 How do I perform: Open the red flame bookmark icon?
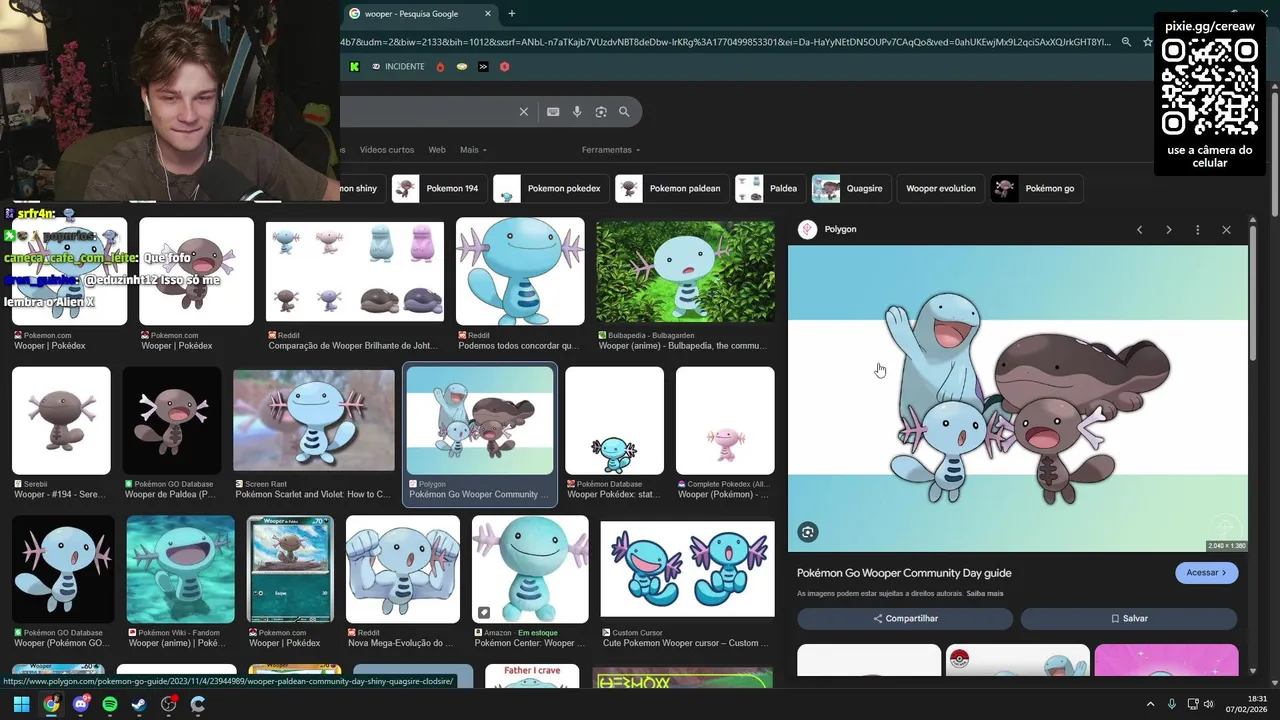tap(440, 67)
